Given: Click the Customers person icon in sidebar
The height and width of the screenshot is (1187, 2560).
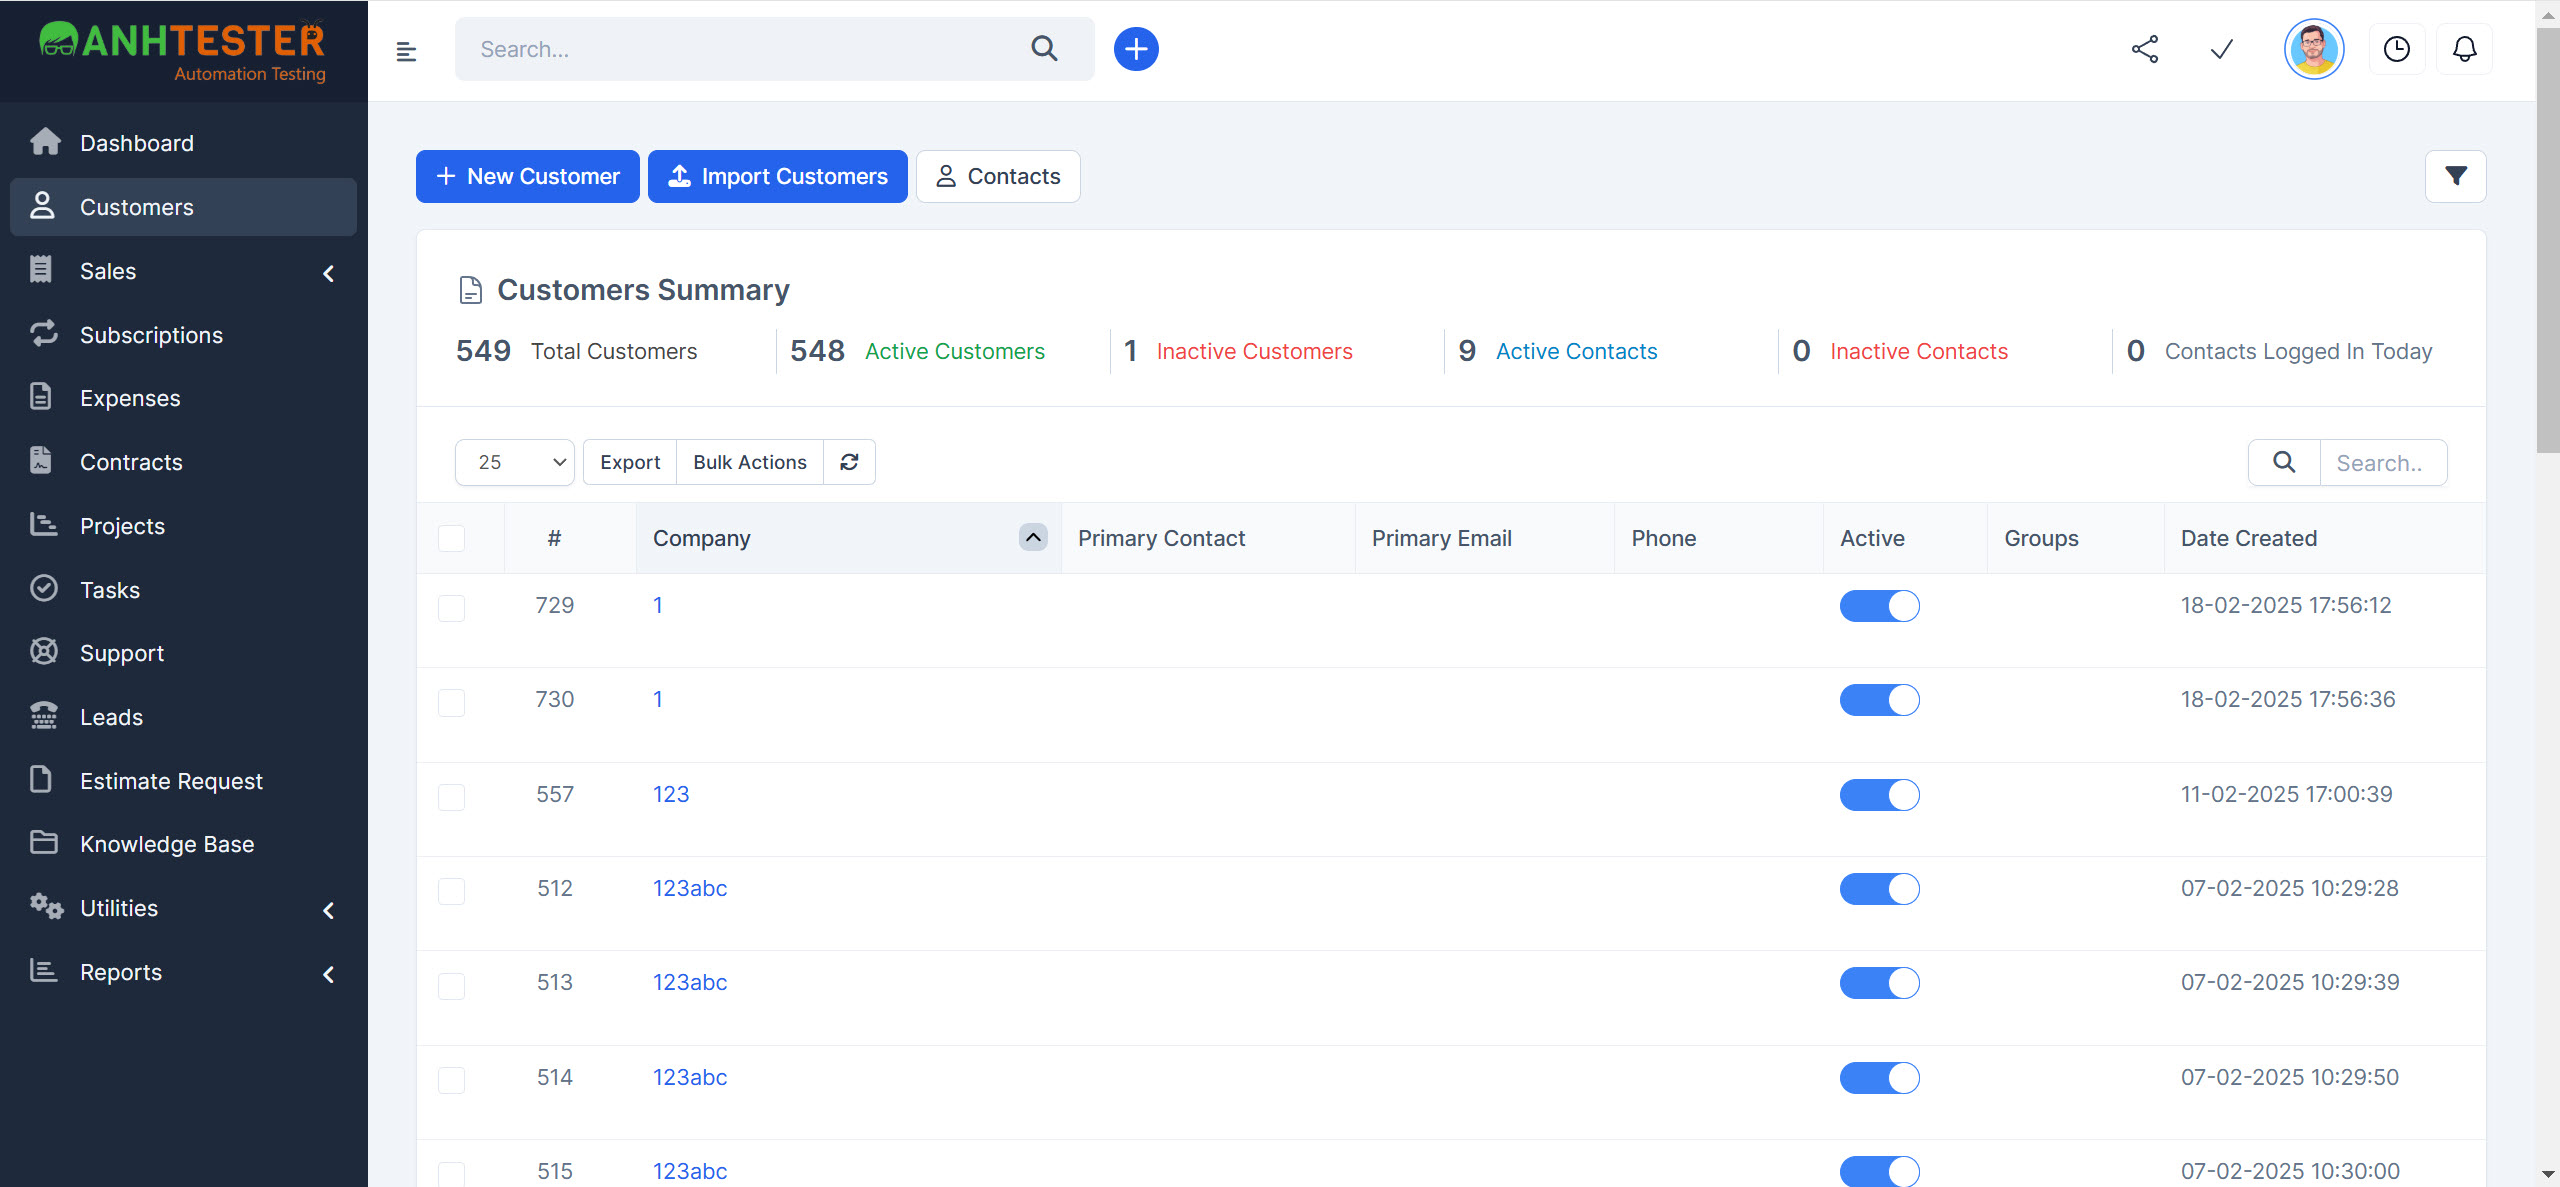Looking at the screenshot, I should click(42, 206).
